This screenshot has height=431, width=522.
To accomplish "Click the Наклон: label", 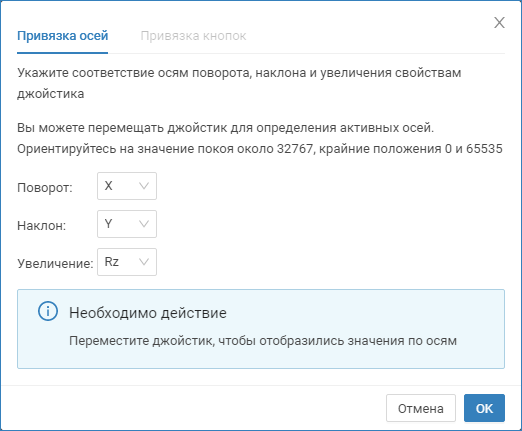I will click(x=42, y=226).
